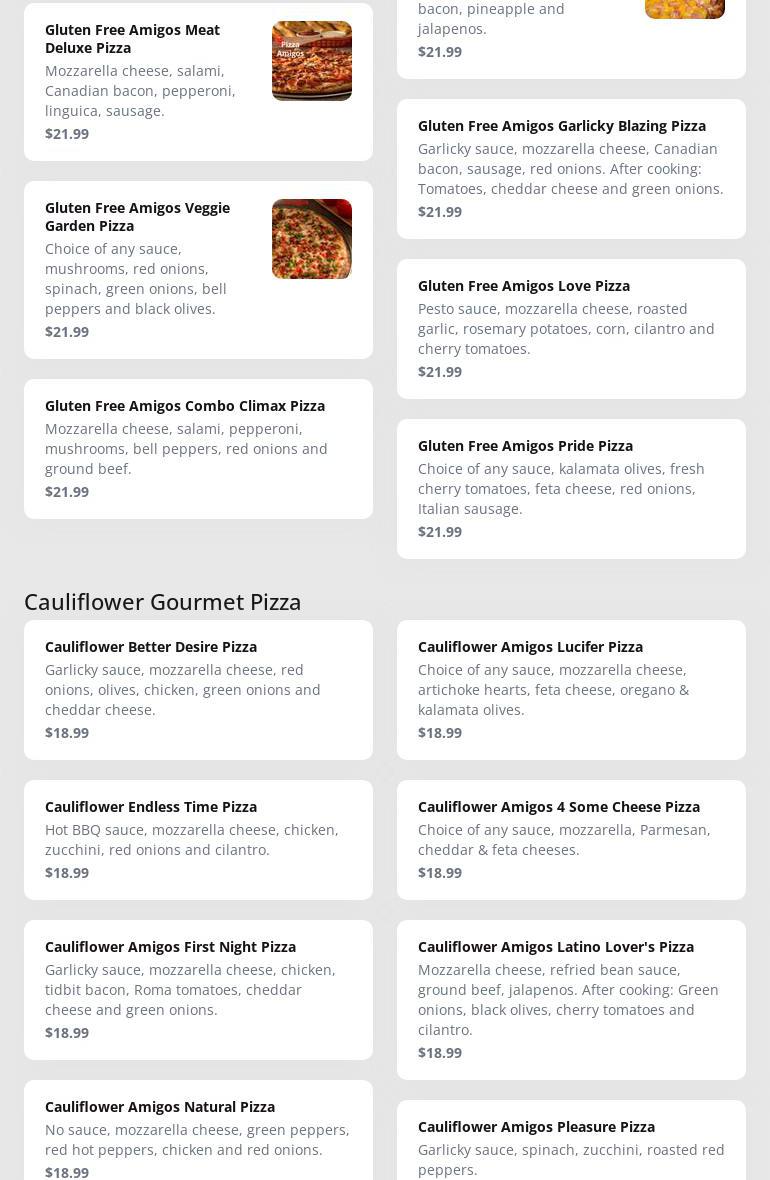
Task: Select Cauliflower Better Desire Pizza
Action: tap(151, 647)
